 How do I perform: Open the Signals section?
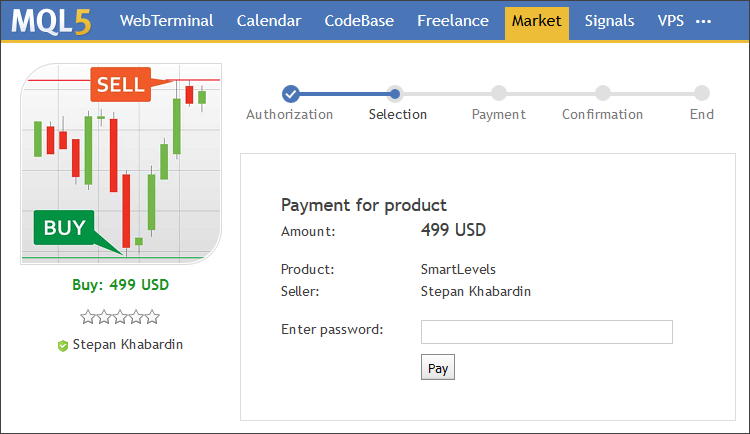coord(609,21)
